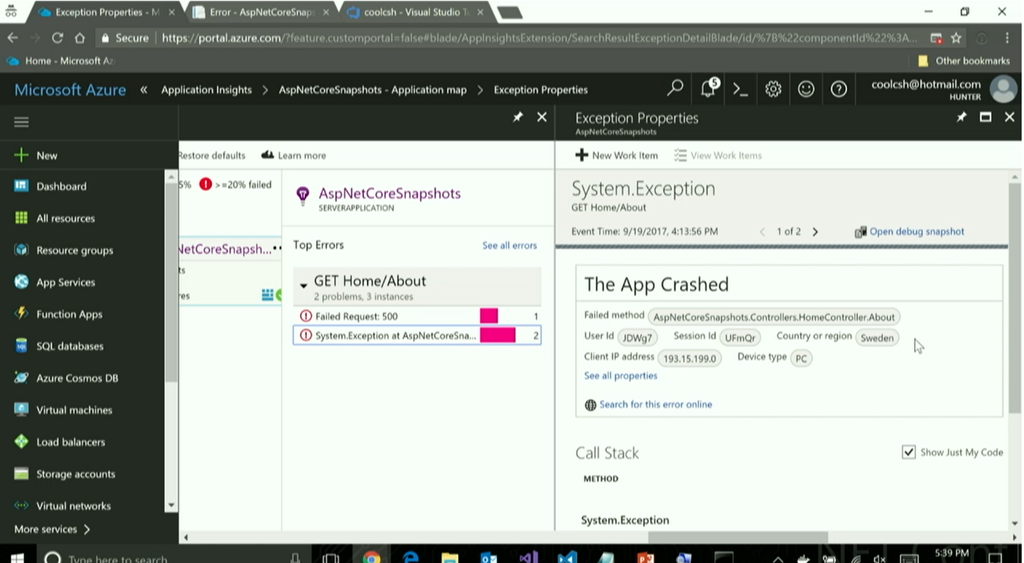
Task: Open the notifications bell icon
Action: tap(708, 89)
